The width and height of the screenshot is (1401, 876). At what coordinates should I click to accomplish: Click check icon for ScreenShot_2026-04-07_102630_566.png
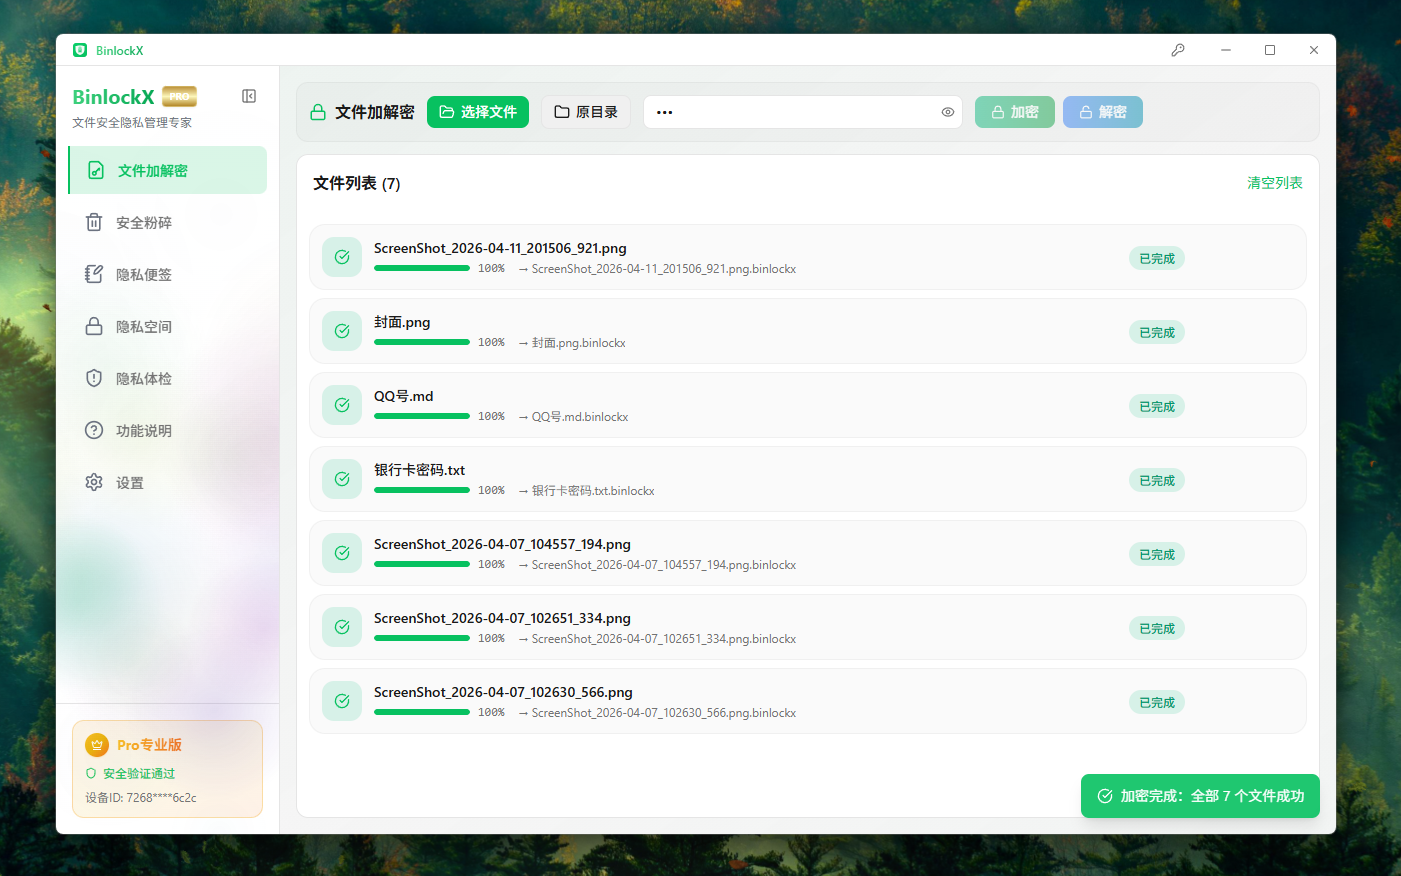[x=342, y=701]
